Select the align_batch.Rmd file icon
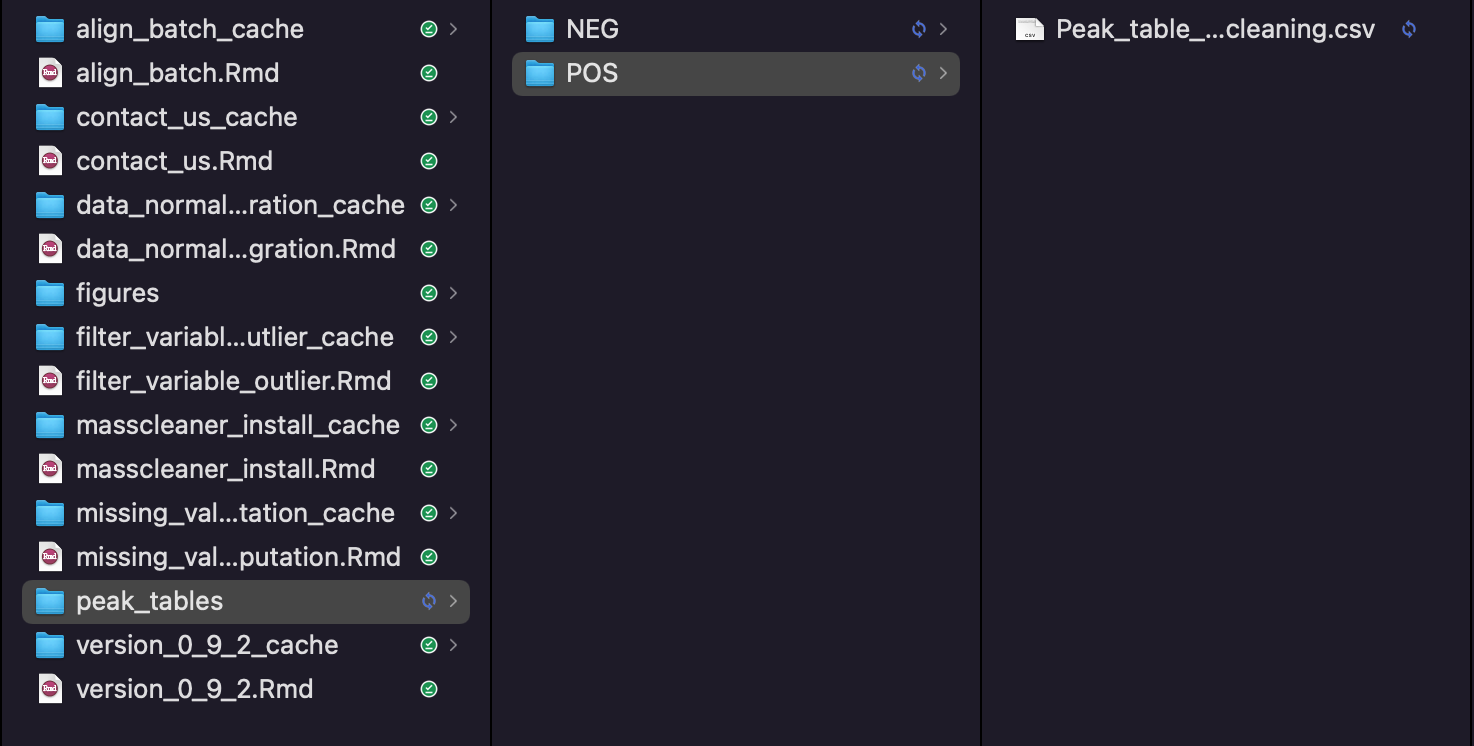The width and height of the screenshot is (1474, 746). pyautogui.click(x=50, y=73)
